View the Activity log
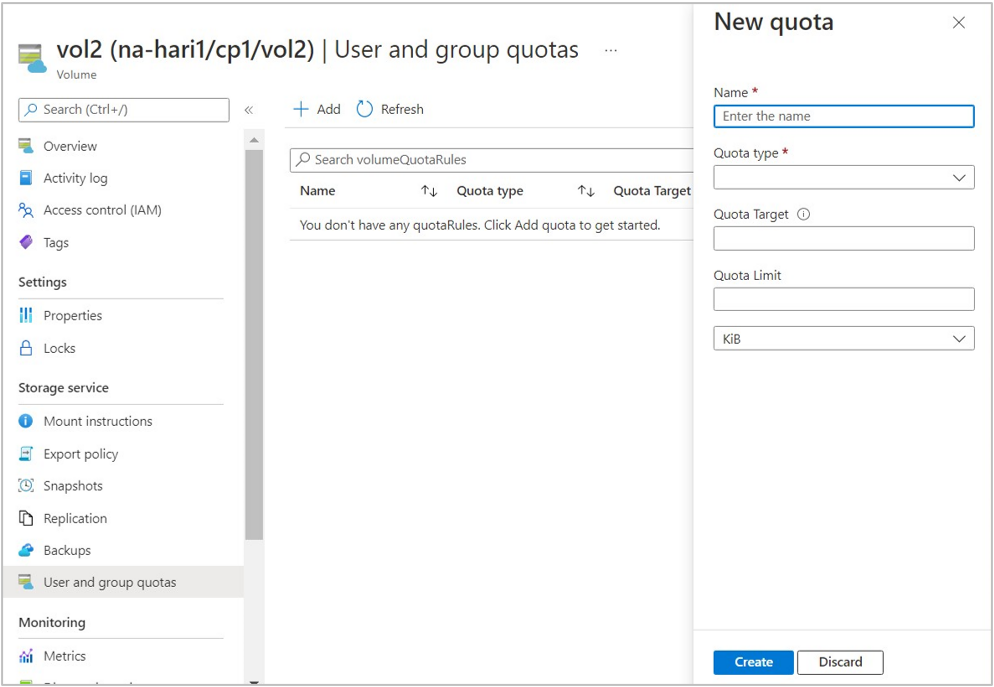Screen dimensions: 994x687 pyautogui.click(x=75, y=178)
